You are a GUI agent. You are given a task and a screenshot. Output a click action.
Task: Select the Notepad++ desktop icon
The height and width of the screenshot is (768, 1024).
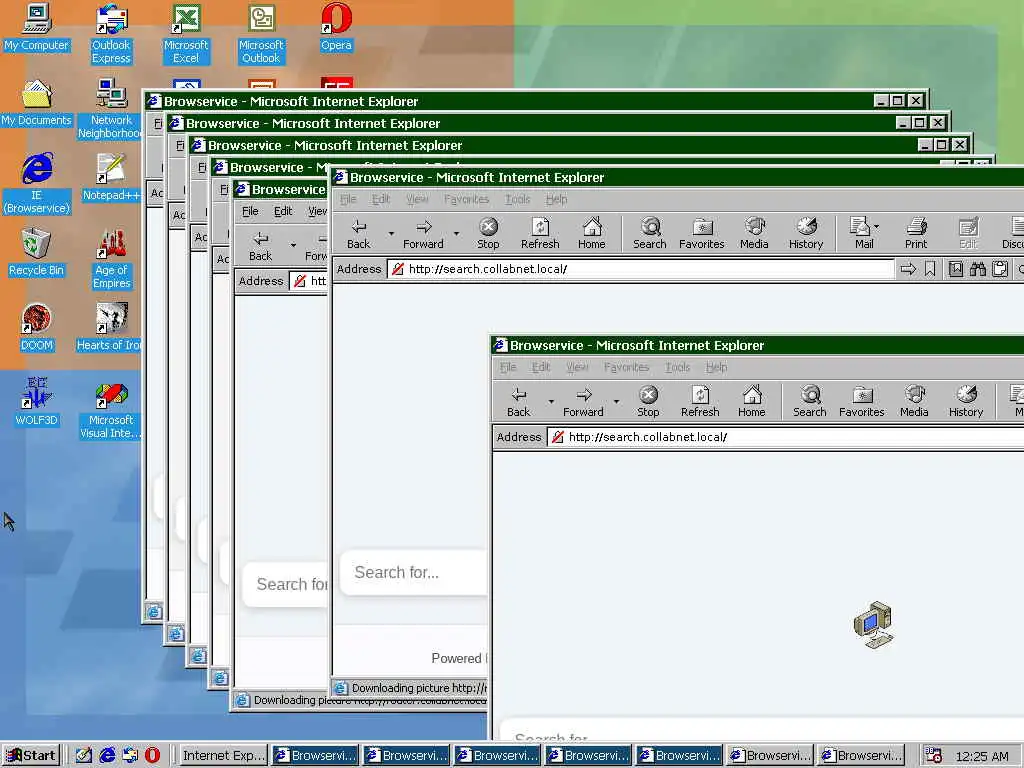click(x=111, y=177)
